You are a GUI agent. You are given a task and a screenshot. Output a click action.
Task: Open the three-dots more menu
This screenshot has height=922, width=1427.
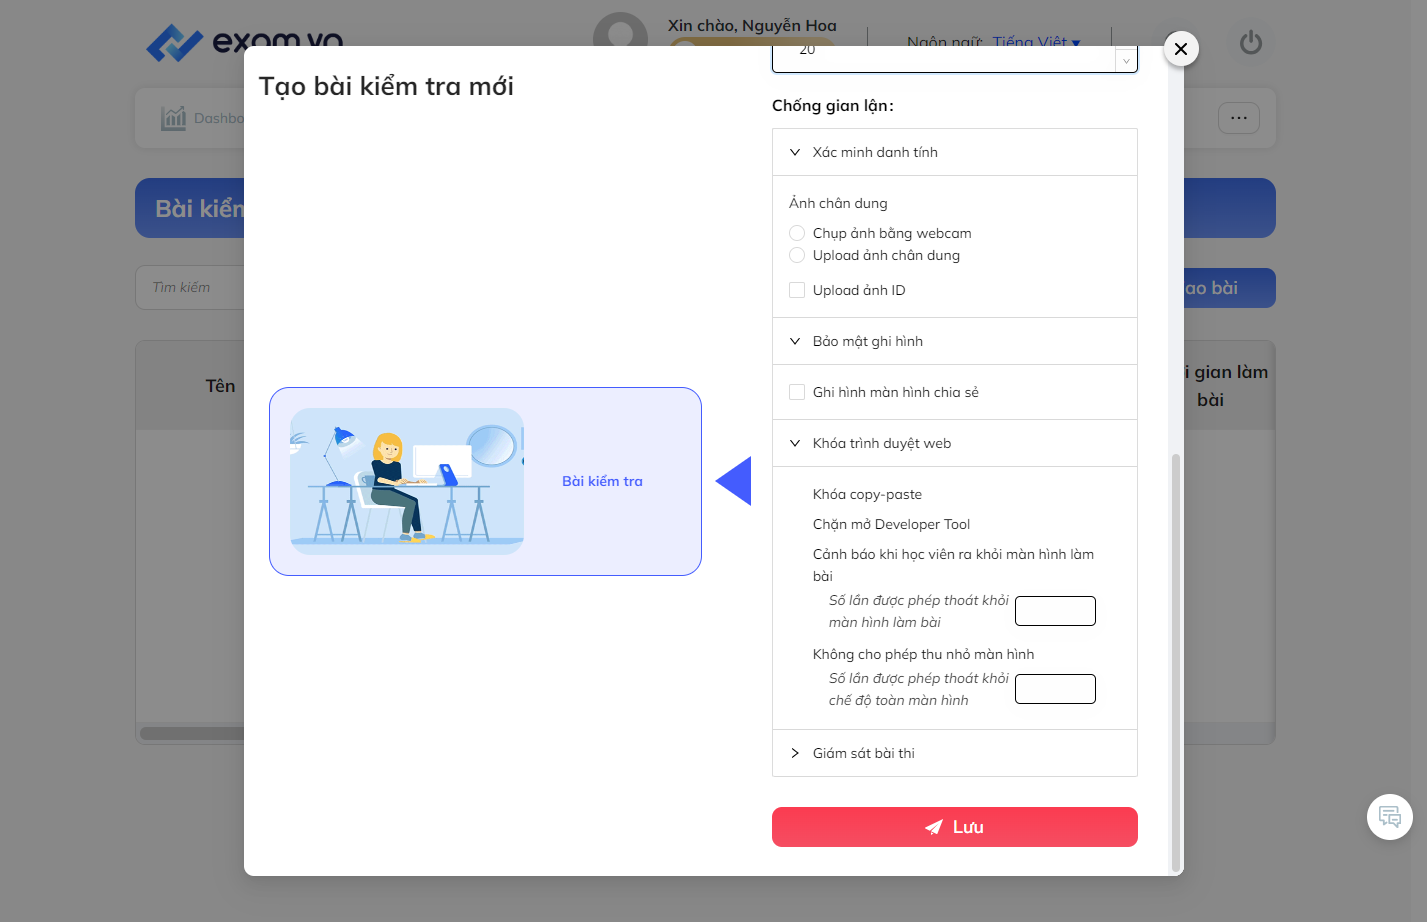click(x=1239, y=118)
